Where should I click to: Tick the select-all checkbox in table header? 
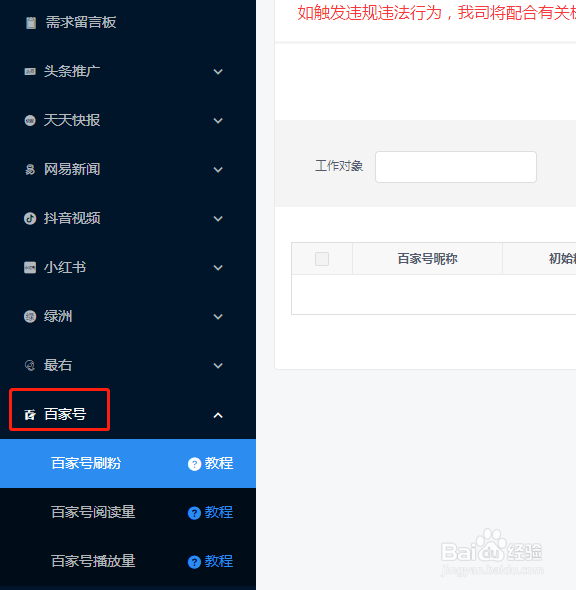pos(322,259)
